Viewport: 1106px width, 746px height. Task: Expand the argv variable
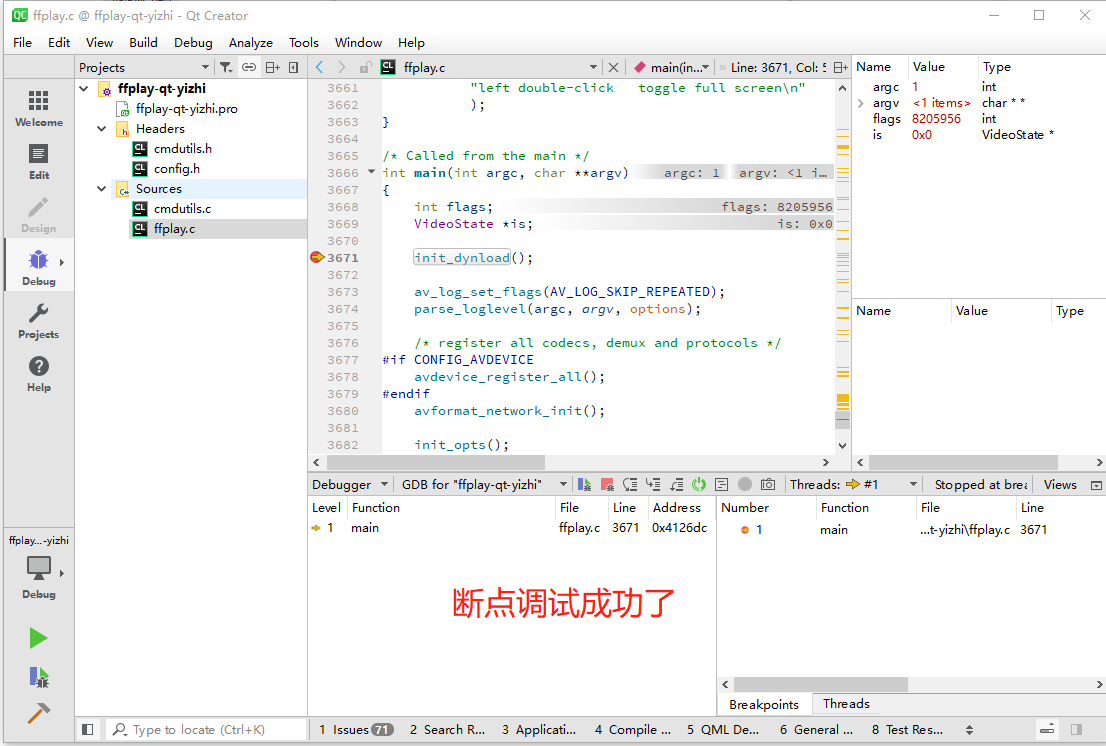[x=861, y=103]
